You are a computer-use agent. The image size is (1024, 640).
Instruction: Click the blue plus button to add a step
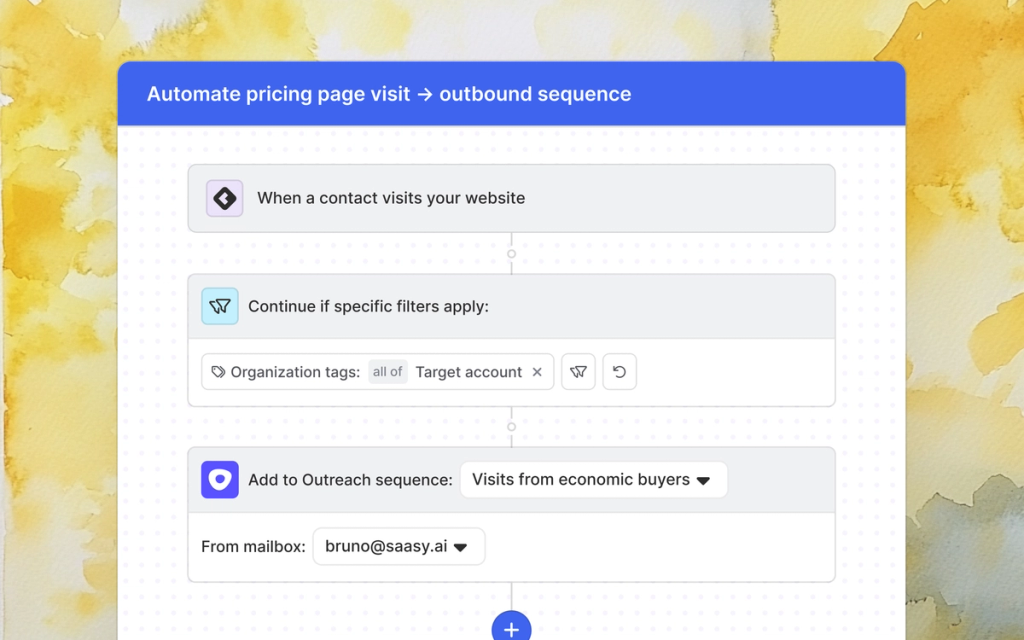[x=511, y=627]
